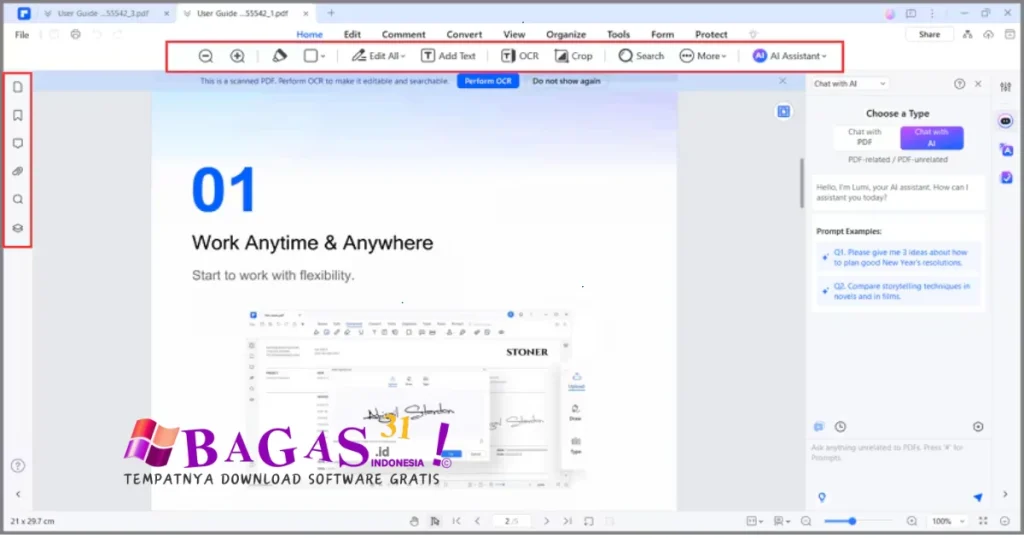Click the Share button

(929, 35)
